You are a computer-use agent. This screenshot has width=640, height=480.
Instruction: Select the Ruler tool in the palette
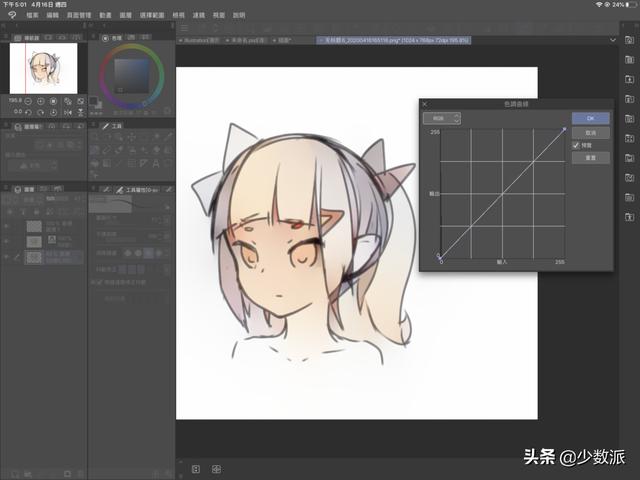(144, 164)
